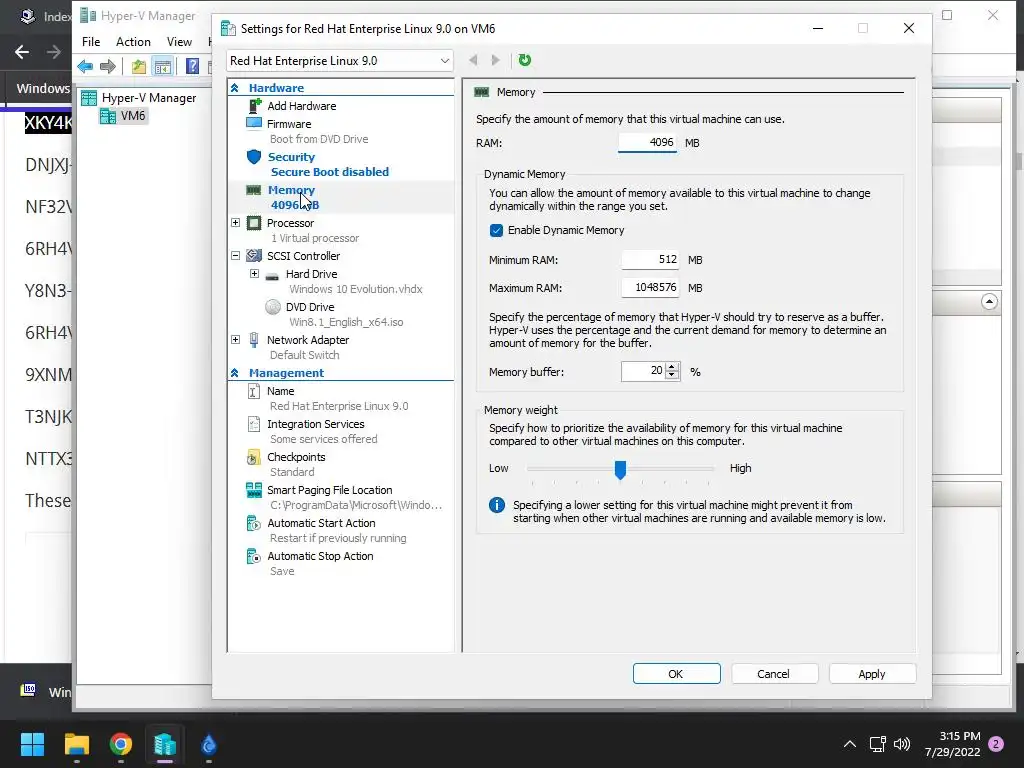The image size is (1024, 768).
Task: Click OK to save settings
Action: (x=677, y=674)
